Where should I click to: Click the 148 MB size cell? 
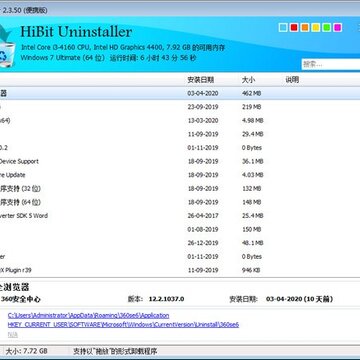pyautogui.click(x=251, y=202)
